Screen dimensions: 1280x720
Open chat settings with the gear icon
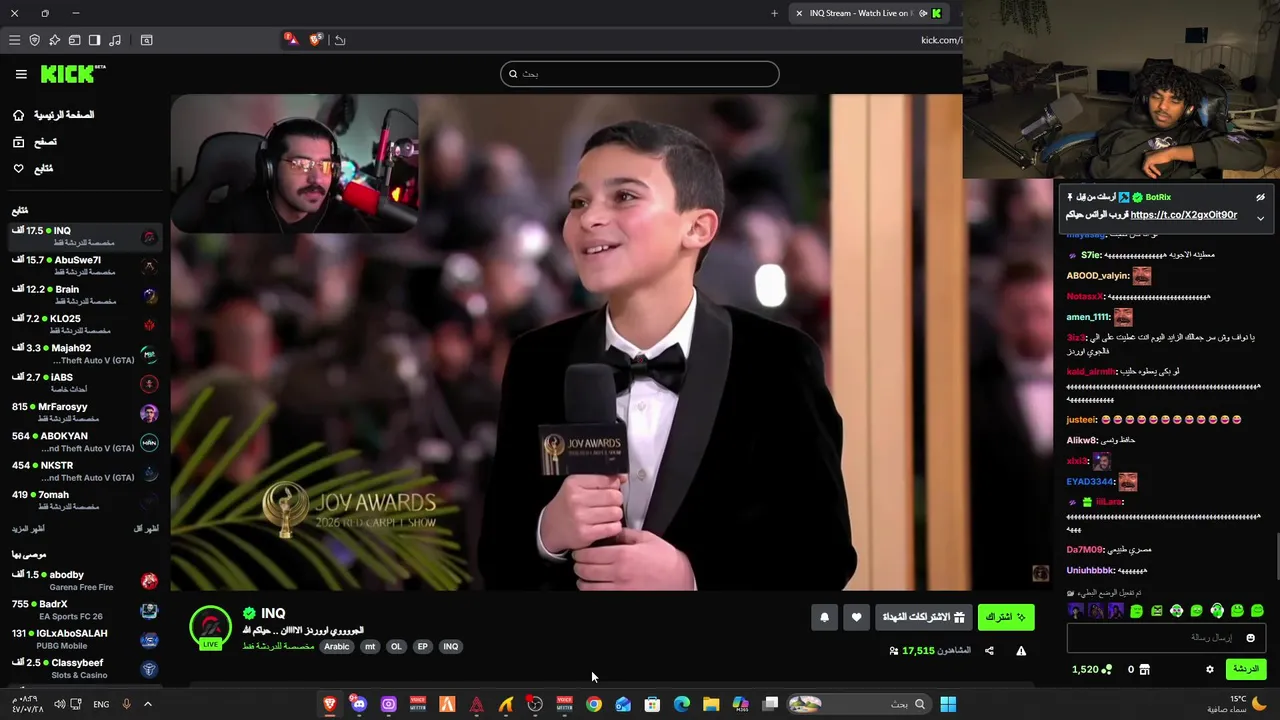click(1209, 669)
